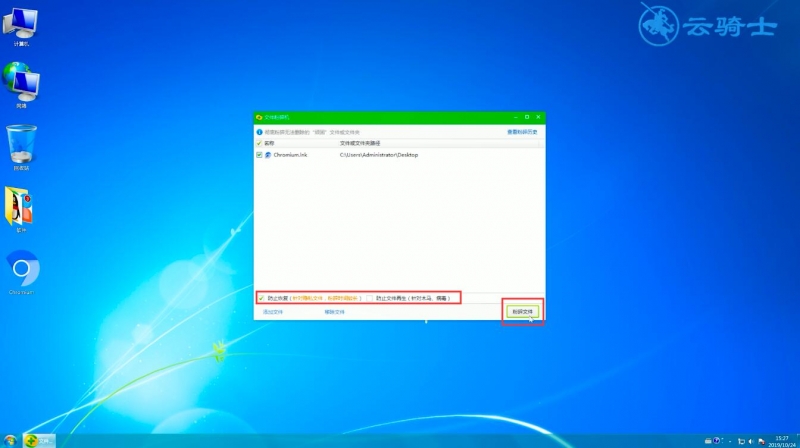Open the view shredding history link
The height and width of the screenshot is (448, 800).
(x=522, y=132)
